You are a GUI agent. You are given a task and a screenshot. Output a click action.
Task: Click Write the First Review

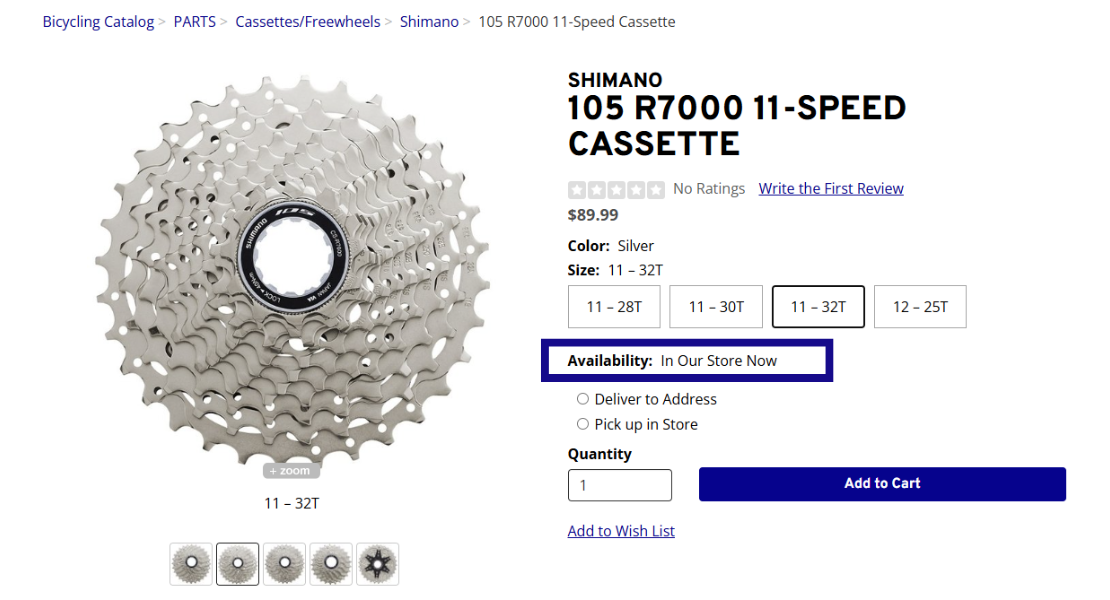click(830, 188)
